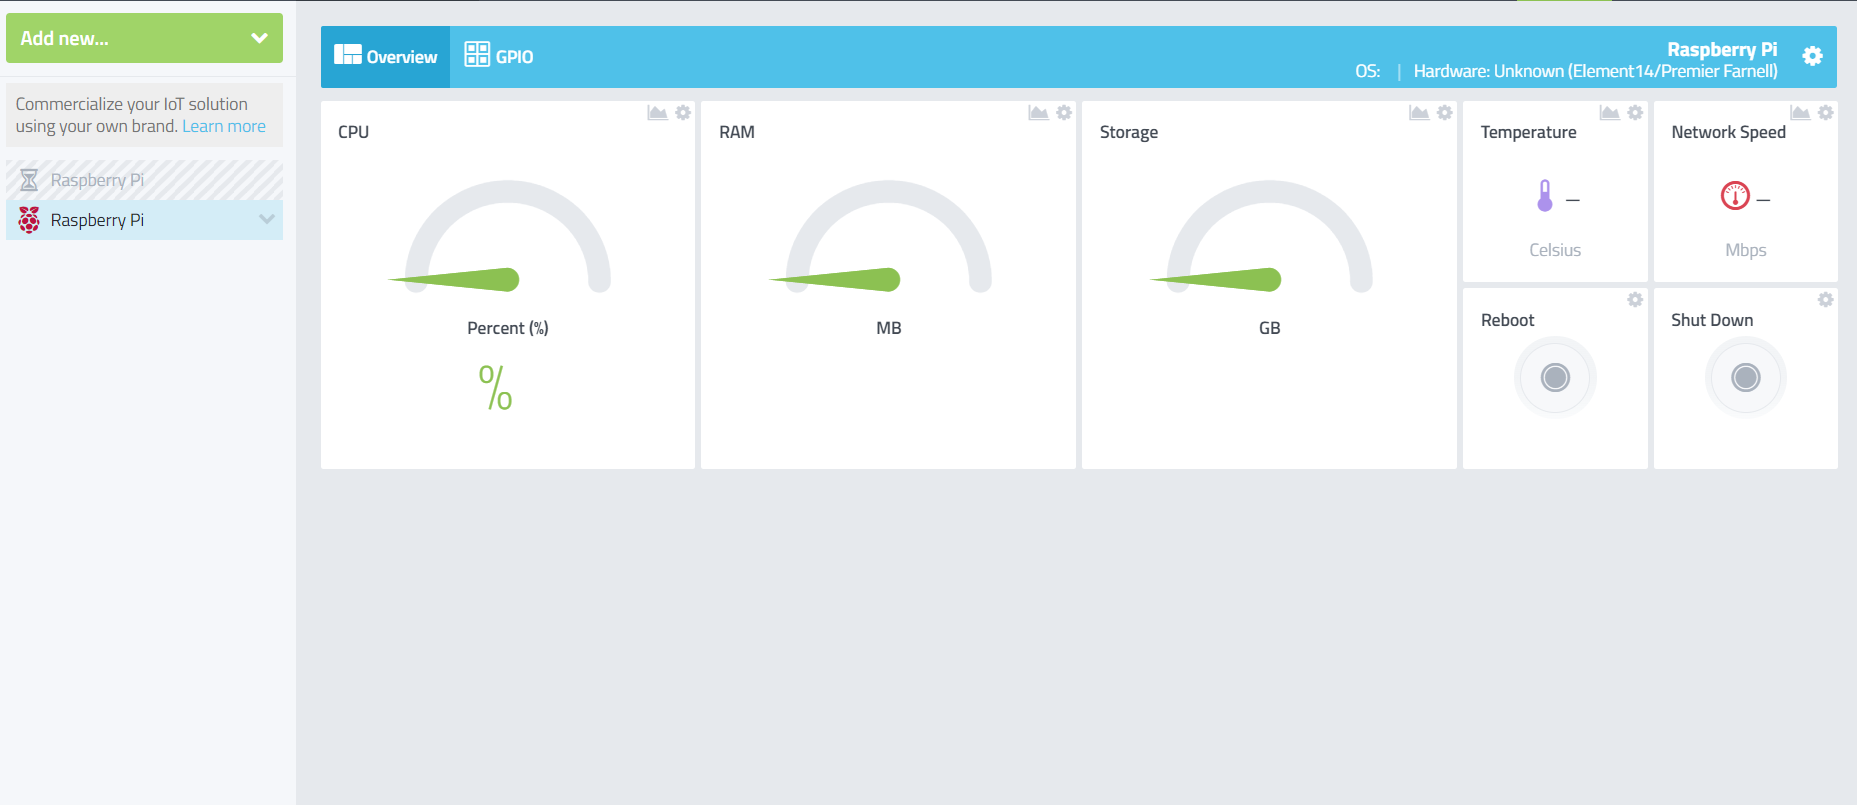This screenshot has width=1857, height=805.
Task: Trigger the Reboot round button
Action: coord(1555,377)
